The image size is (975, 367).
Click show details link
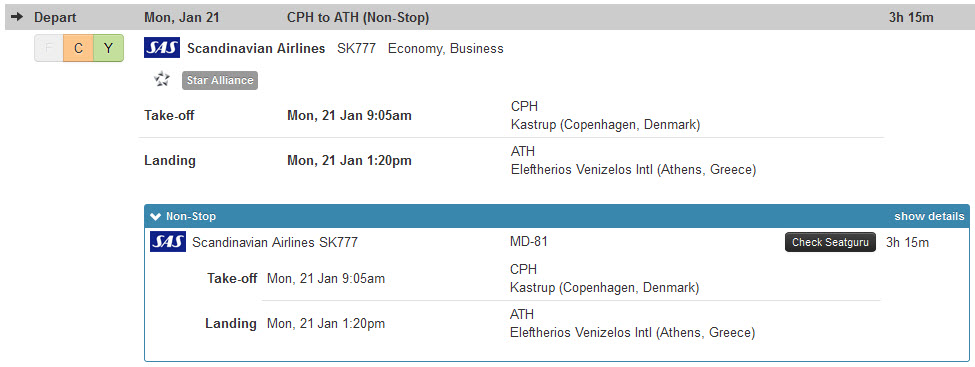pos(929,216)
